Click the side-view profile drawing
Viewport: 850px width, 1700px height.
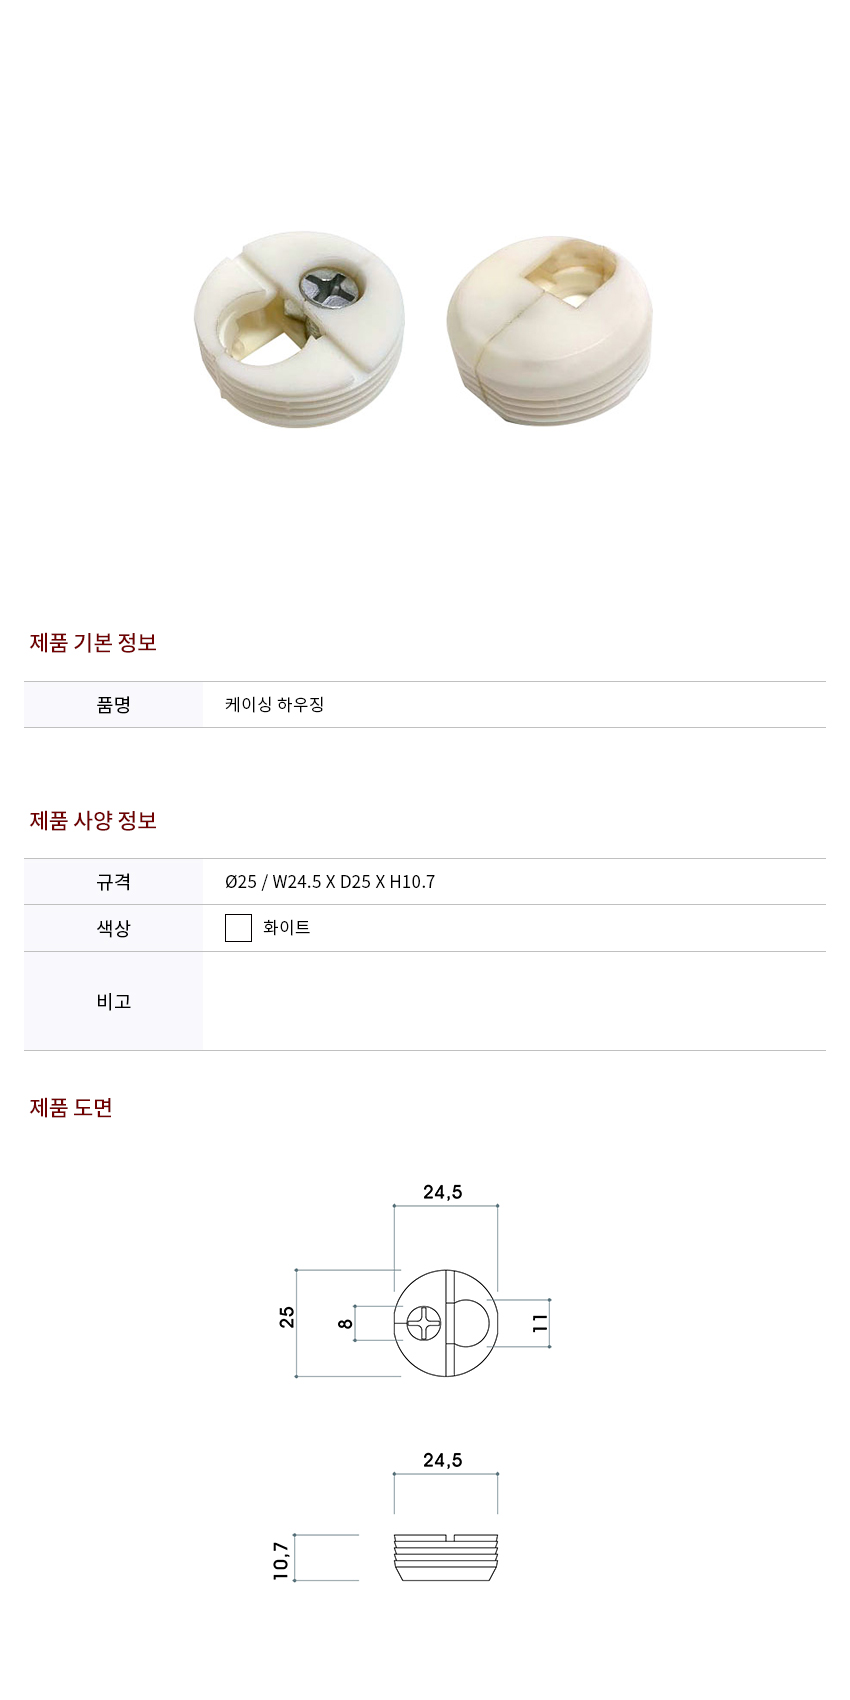click(446, 1557)
